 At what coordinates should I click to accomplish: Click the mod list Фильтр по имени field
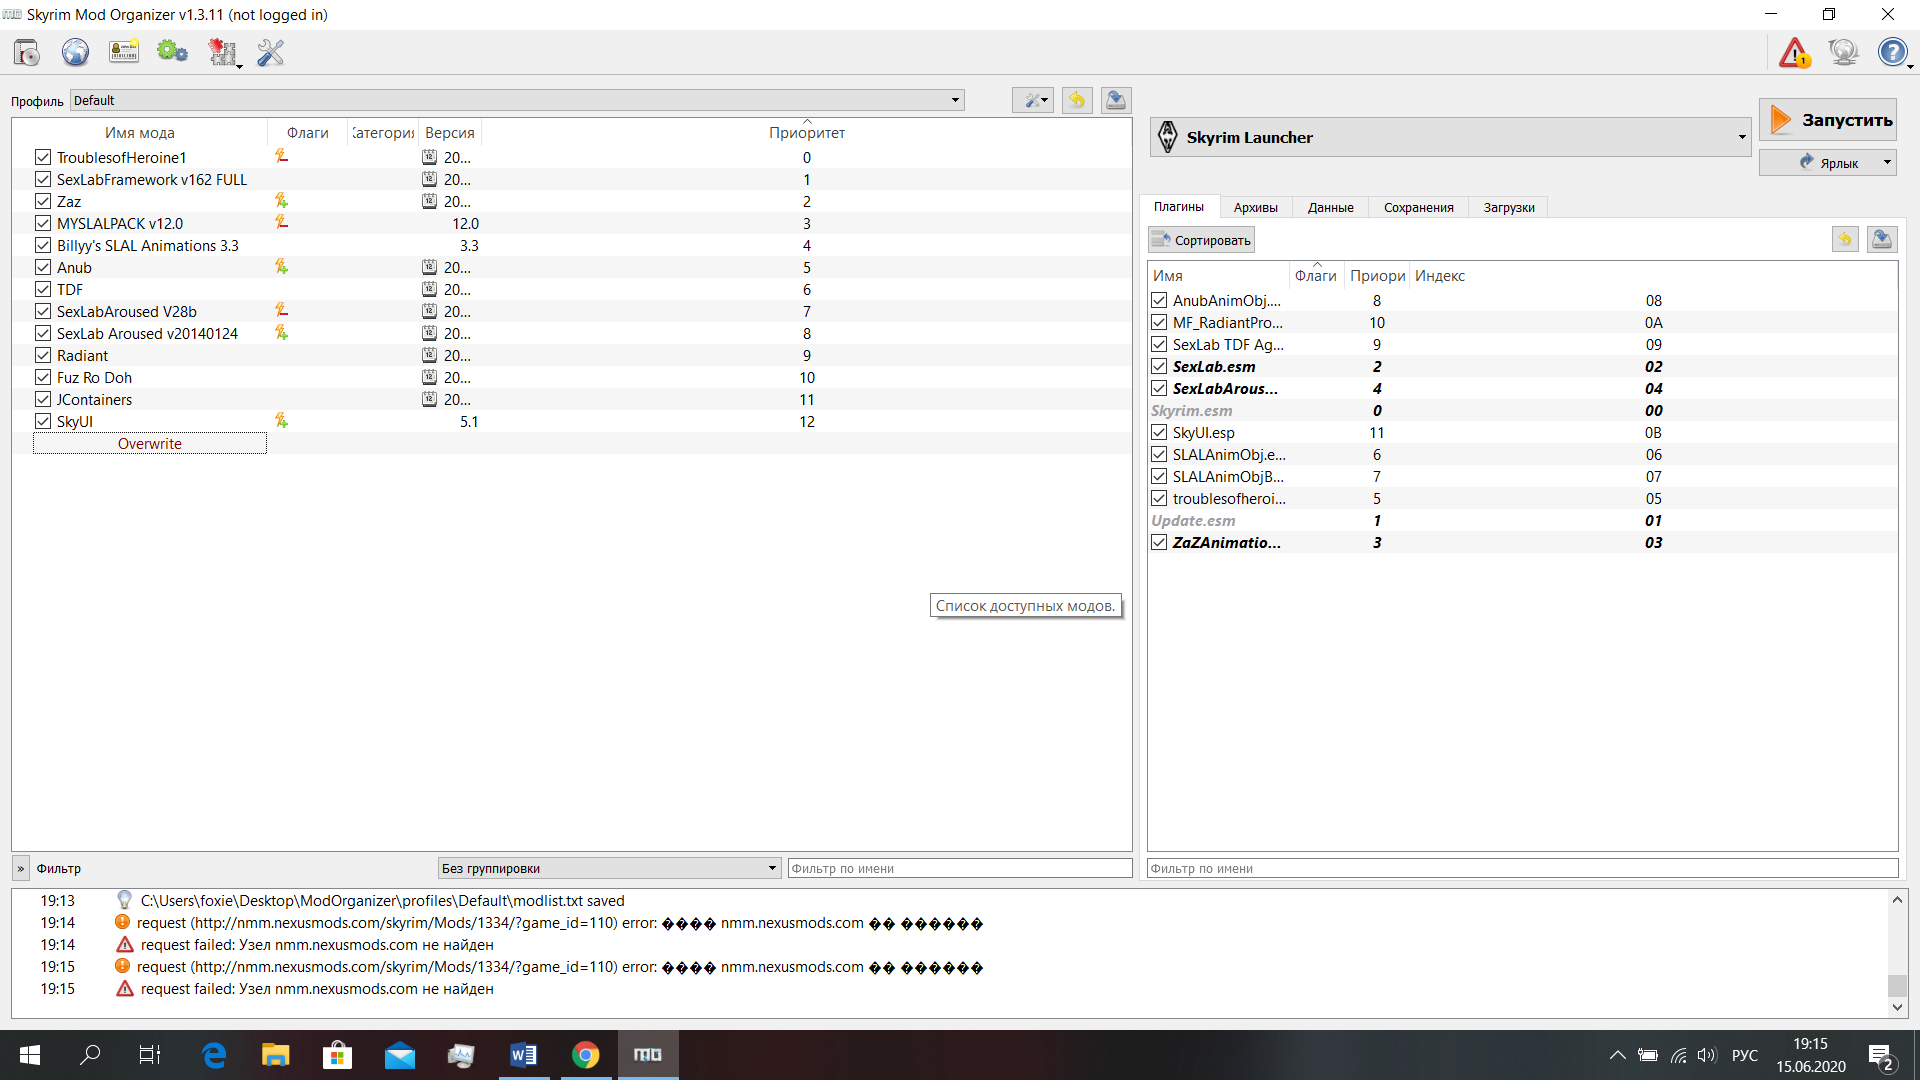tap(959, 868)
